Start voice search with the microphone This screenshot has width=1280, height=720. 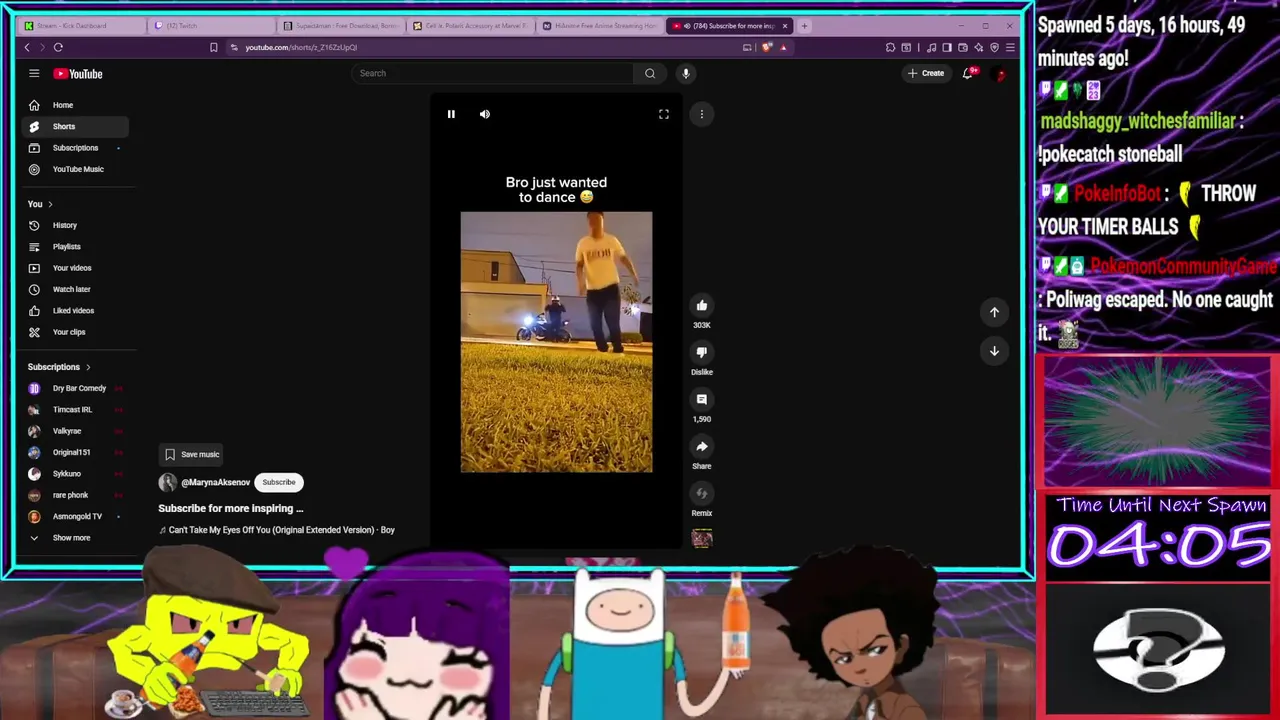pyautogui.click(x=686, y=73)
